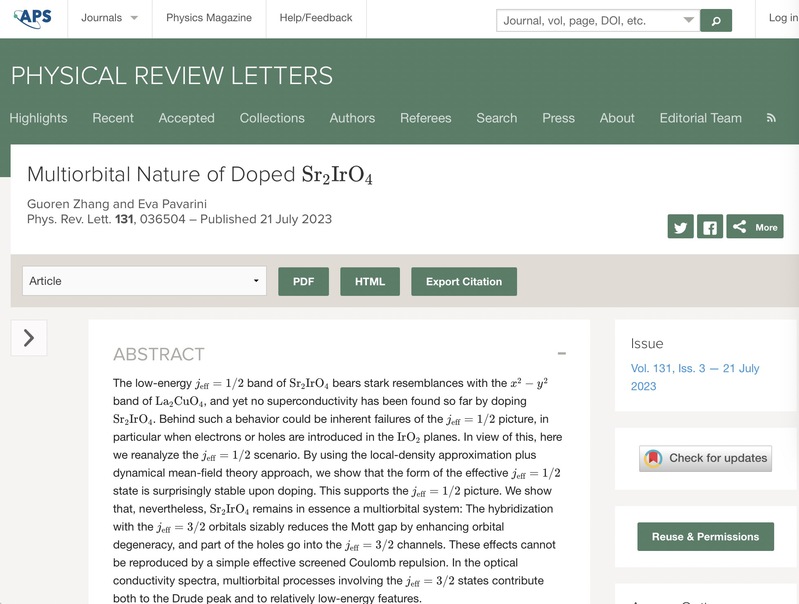This screenshot has height=604, width=799.
Task: Share article on Facebook
Action: tap(709, 227)
